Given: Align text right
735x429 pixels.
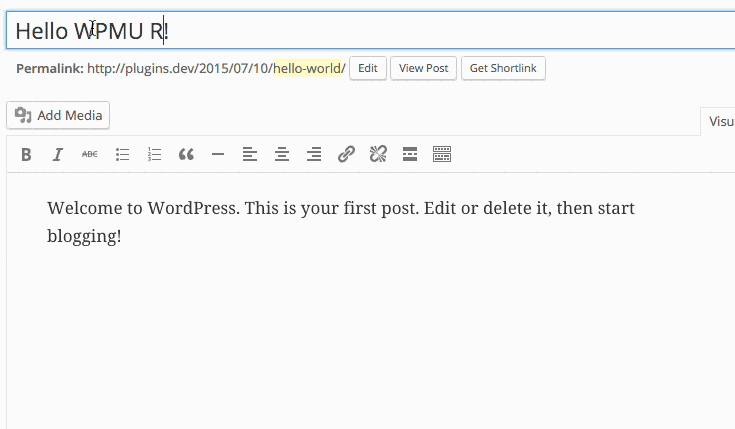Looking at the screenshot, I should coord(314,154).
